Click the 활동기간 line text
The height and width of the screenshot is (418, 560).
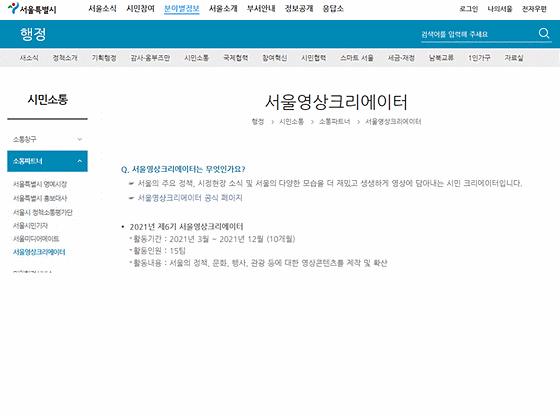[213, 239]
